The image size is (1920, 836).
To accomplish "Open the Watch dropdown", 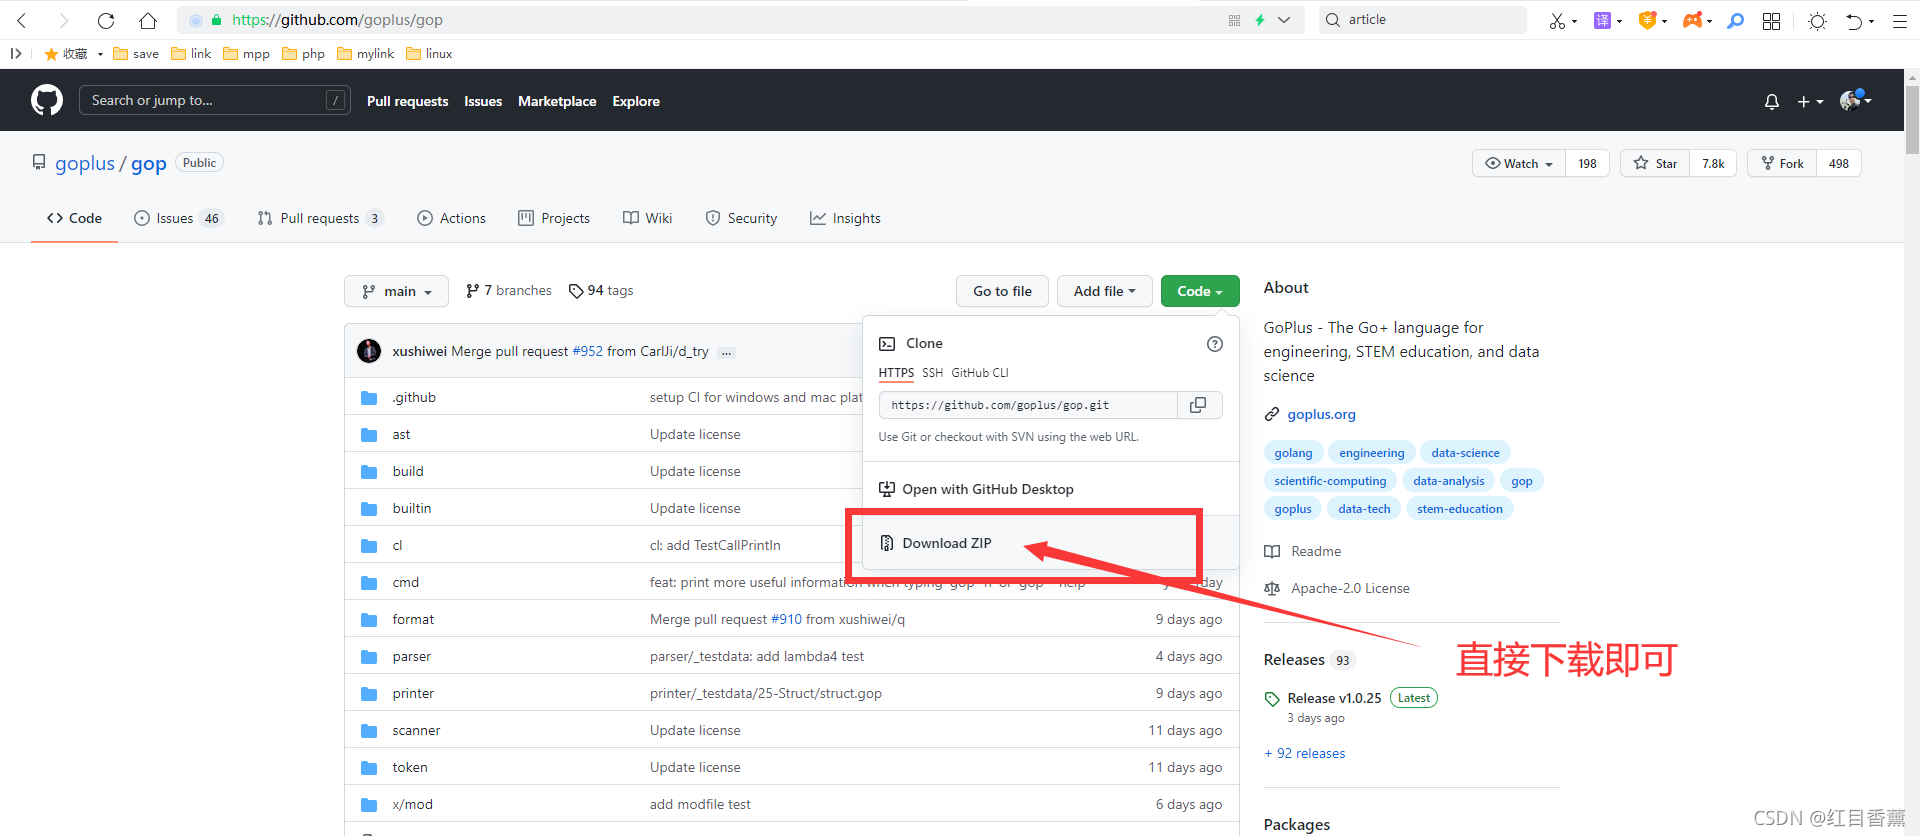I will coord(1518,163).
